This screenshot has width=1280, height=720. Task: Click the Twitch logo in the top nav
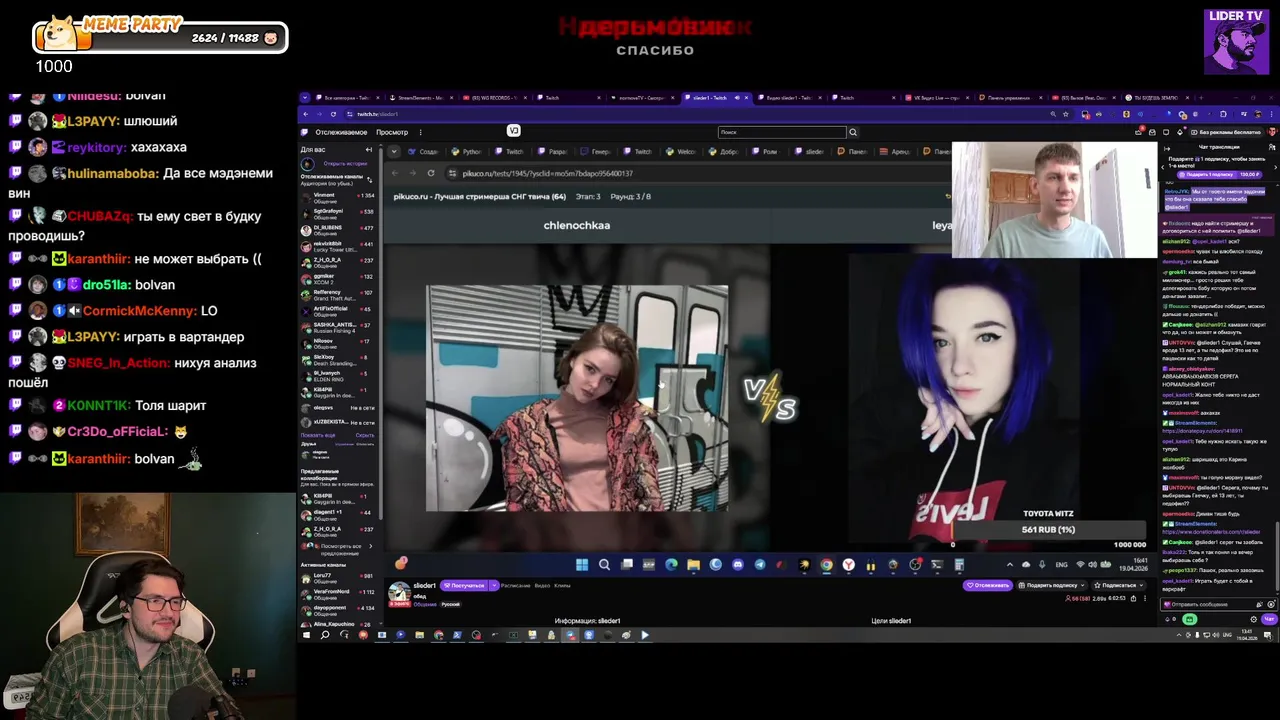(x=305, y=132)
